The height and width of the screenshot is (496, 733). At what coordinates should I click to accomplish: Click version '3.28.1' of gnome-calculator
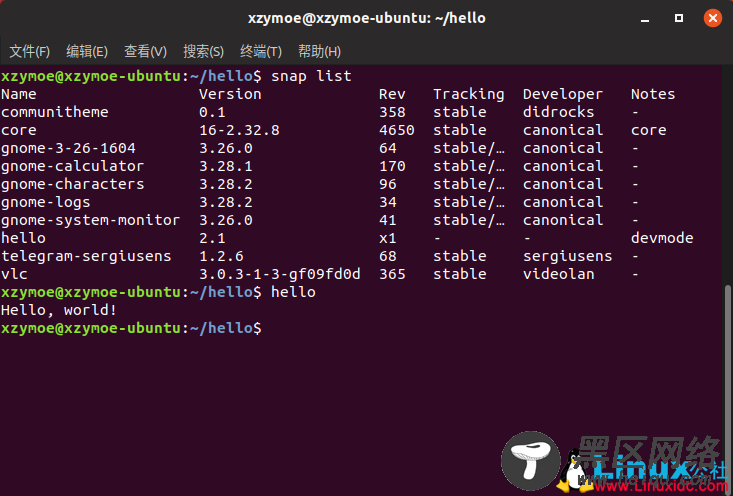coord(226,166)
